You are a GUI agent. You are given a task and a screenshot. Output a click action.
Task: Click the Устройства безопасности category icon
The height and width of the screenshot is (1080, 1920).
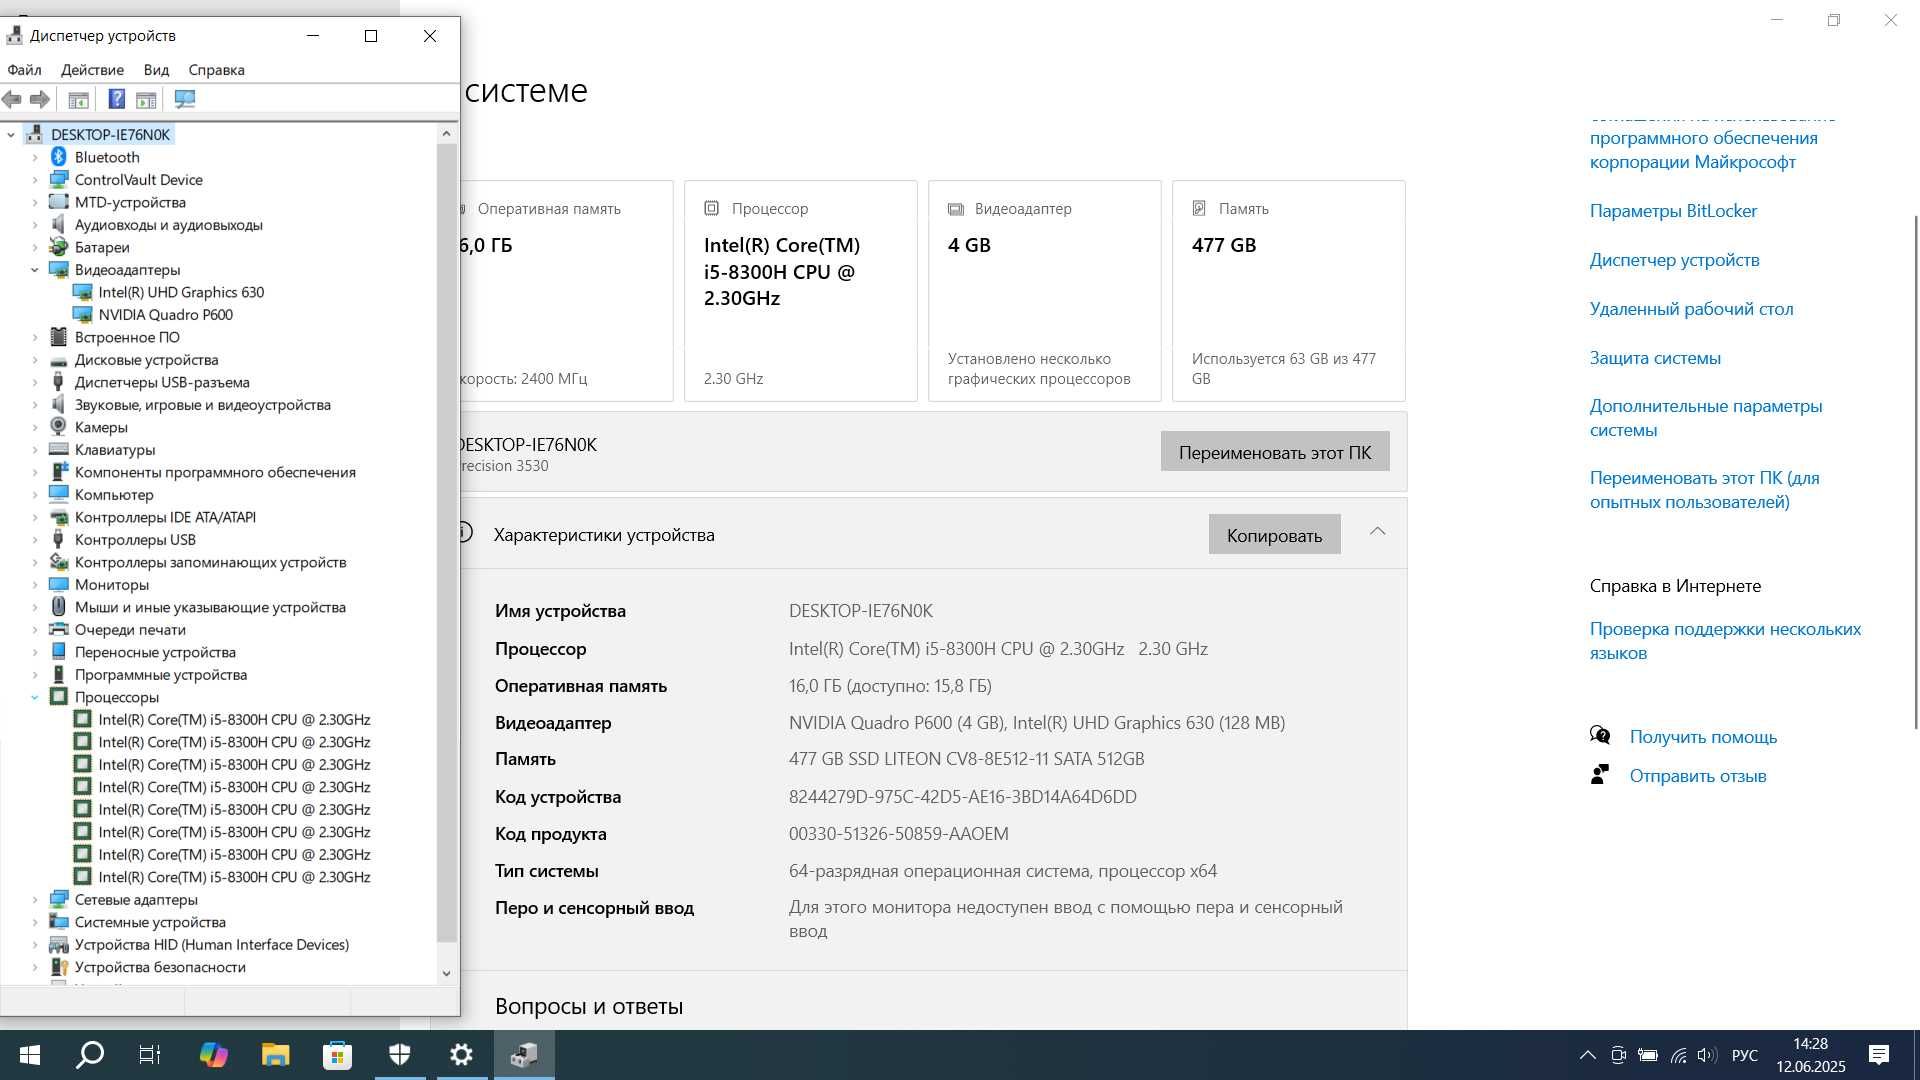point(58,967)
